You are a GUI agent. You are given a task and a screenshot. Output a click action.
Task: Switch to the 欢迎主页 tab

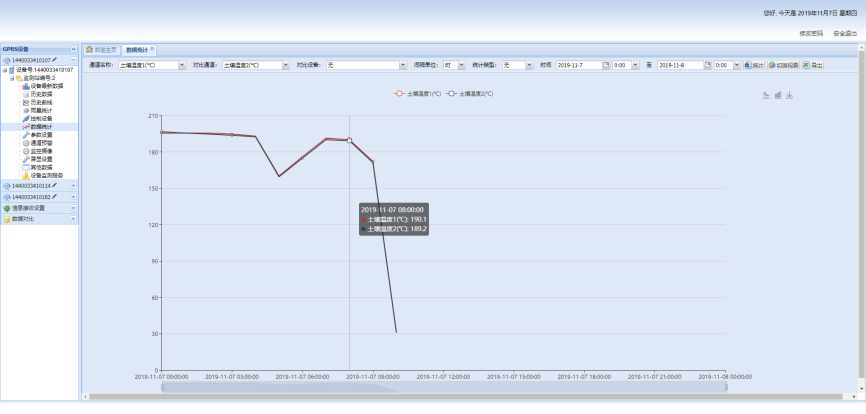[x=100, y=49]
